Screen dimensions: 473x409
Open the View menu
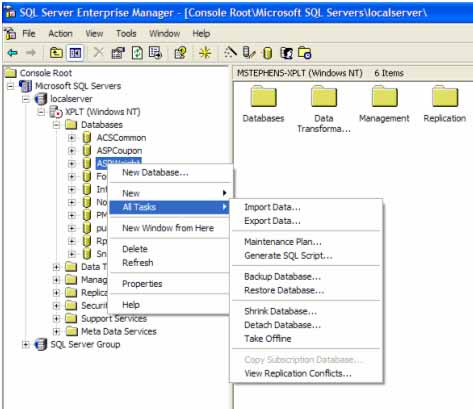click(94, 34)
